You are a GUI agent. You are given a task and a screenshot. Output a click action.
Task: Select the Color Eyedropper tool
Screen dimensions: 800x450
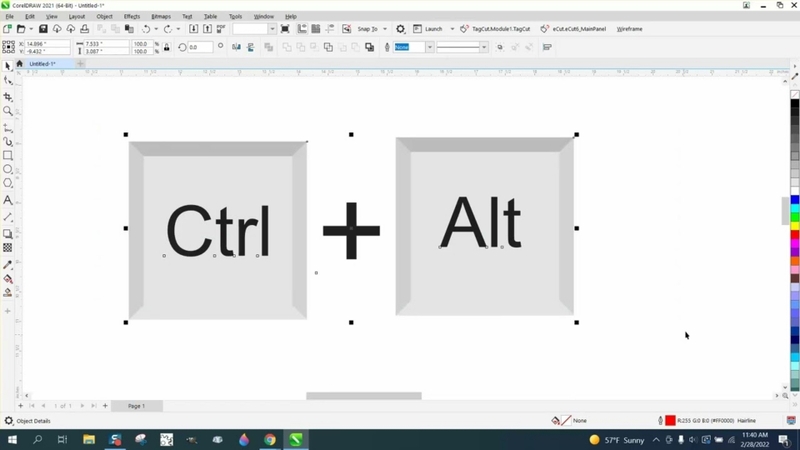point(8,265)
